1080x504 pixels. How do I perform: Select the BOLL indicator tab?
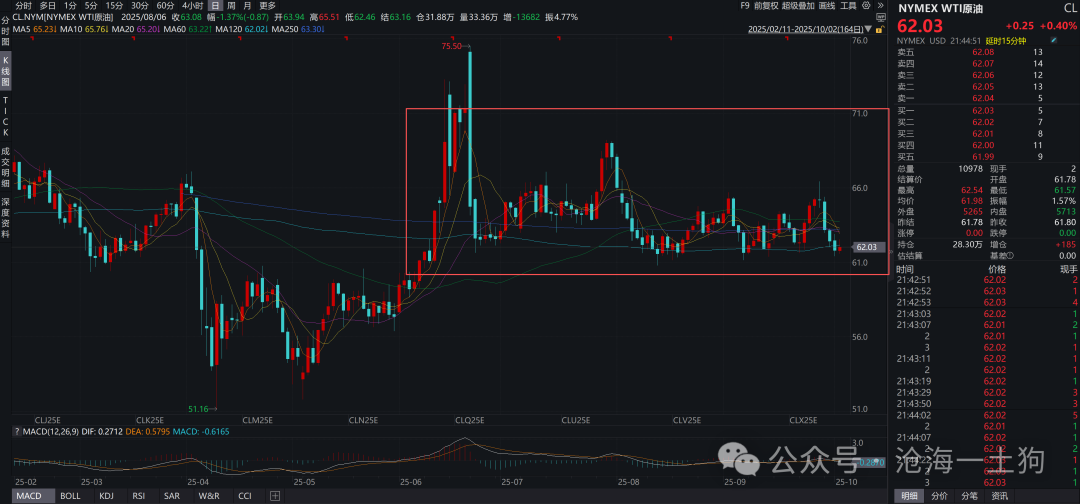coord(70,496)
